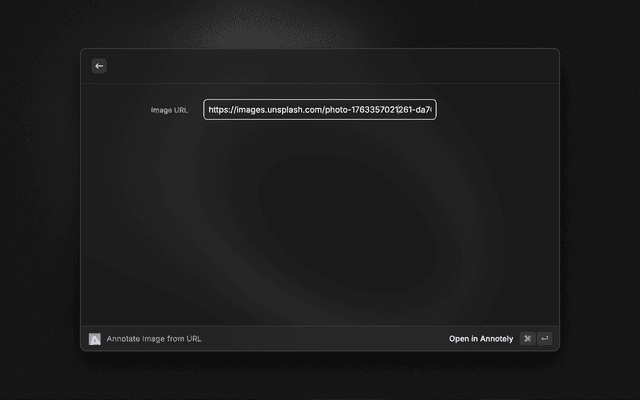Click 'https' at start of URL field

coord(219,110)
